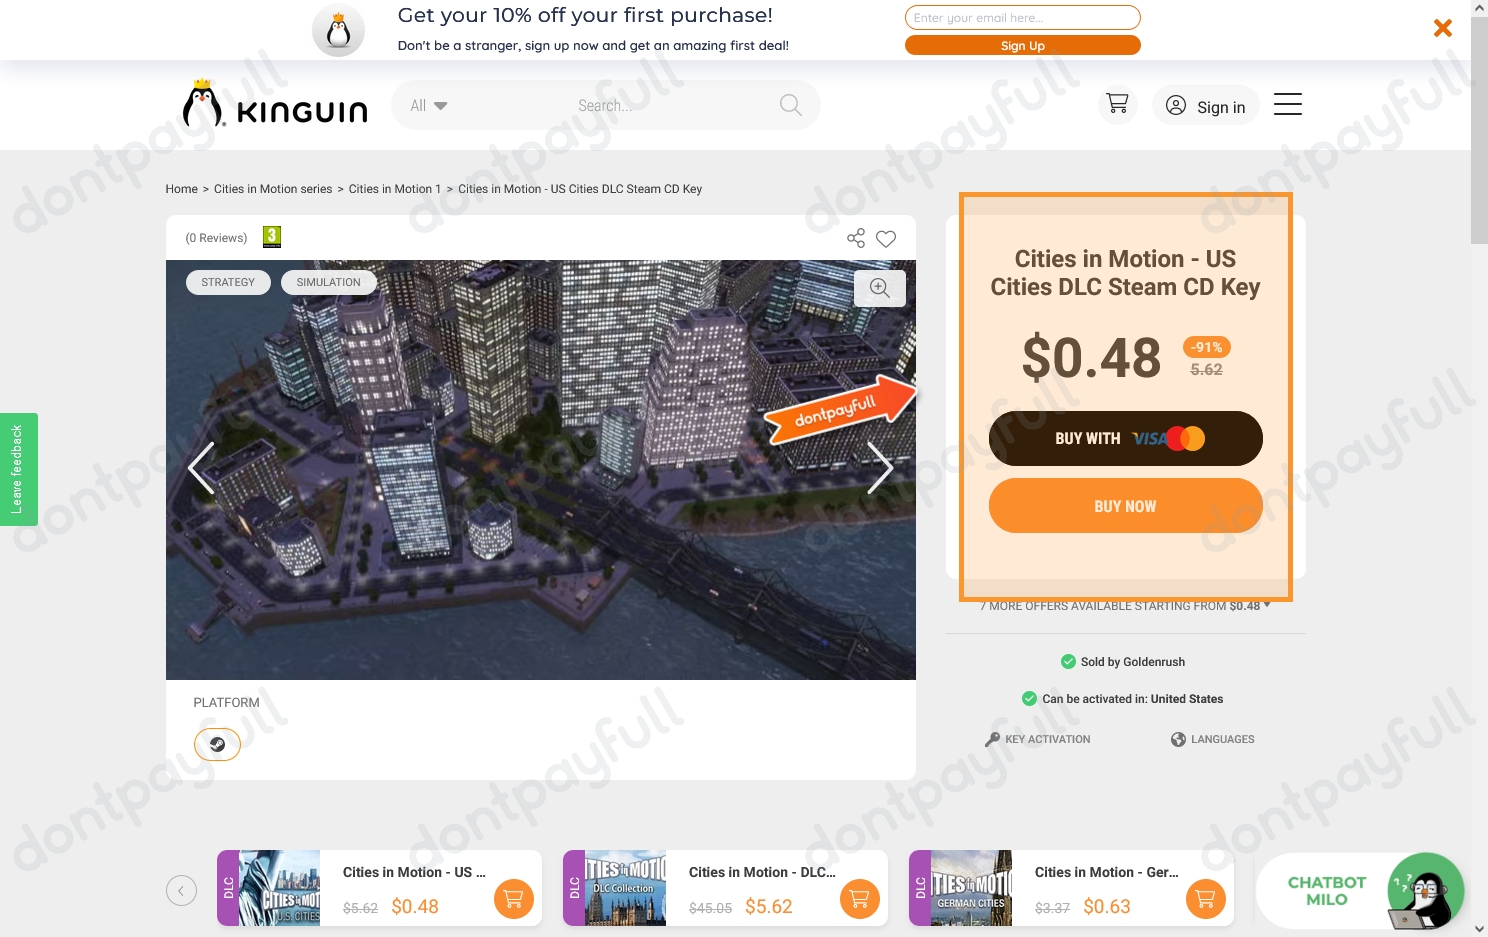Close the promo banner with orange X
This screenshot has height=937, width=1488.
pos(1442,28)
